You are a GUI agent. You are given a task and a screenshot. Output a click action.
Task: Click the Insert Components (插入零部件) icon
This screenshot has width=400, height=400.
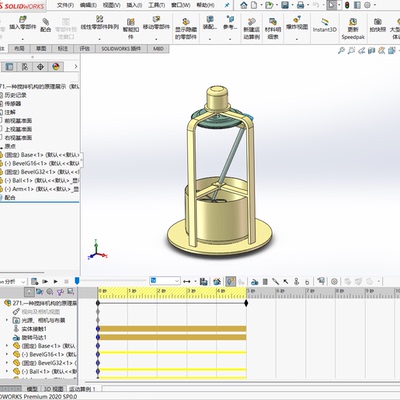(23, 19)
